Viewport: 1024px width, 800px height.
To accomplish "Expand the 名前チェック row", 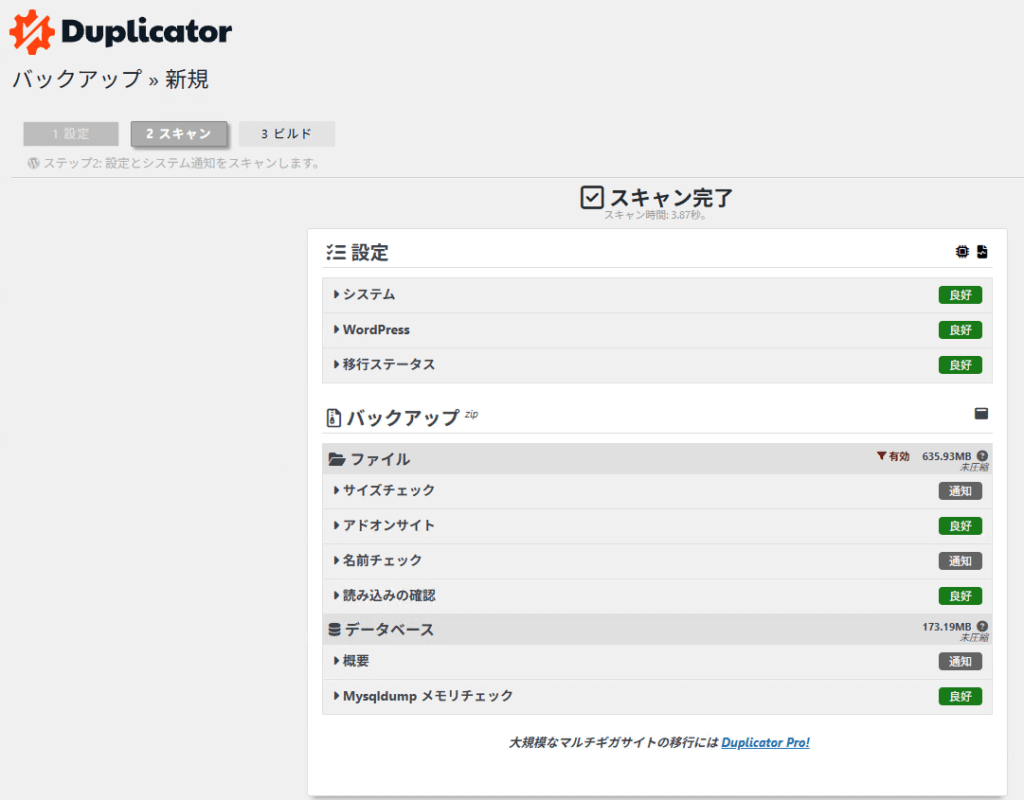I will coord(382,561).
